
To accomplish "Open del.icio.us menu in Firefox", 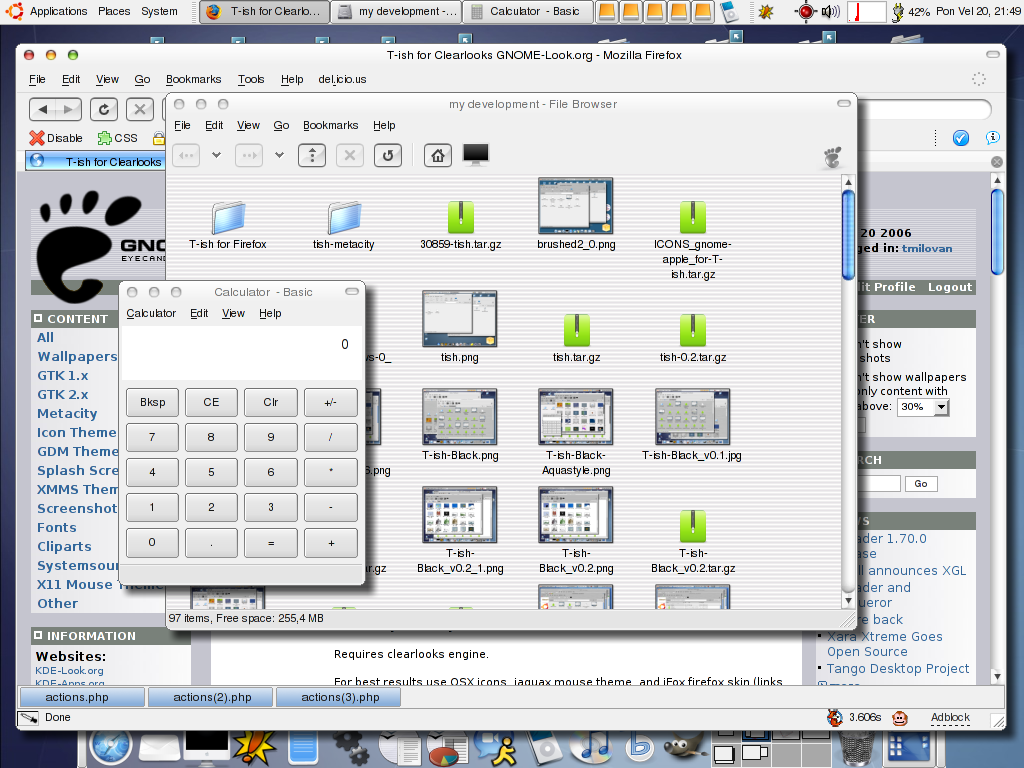I will (342, 79).
